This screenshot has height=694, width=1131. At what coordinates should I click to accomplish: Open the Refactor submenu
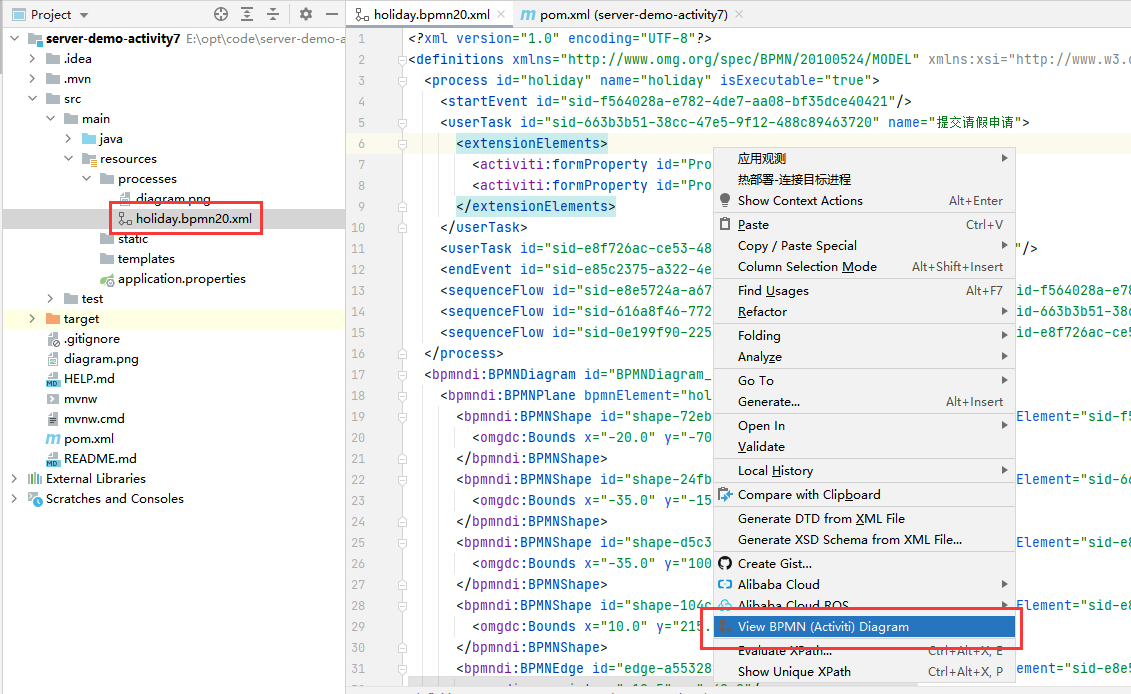[864, 312]
